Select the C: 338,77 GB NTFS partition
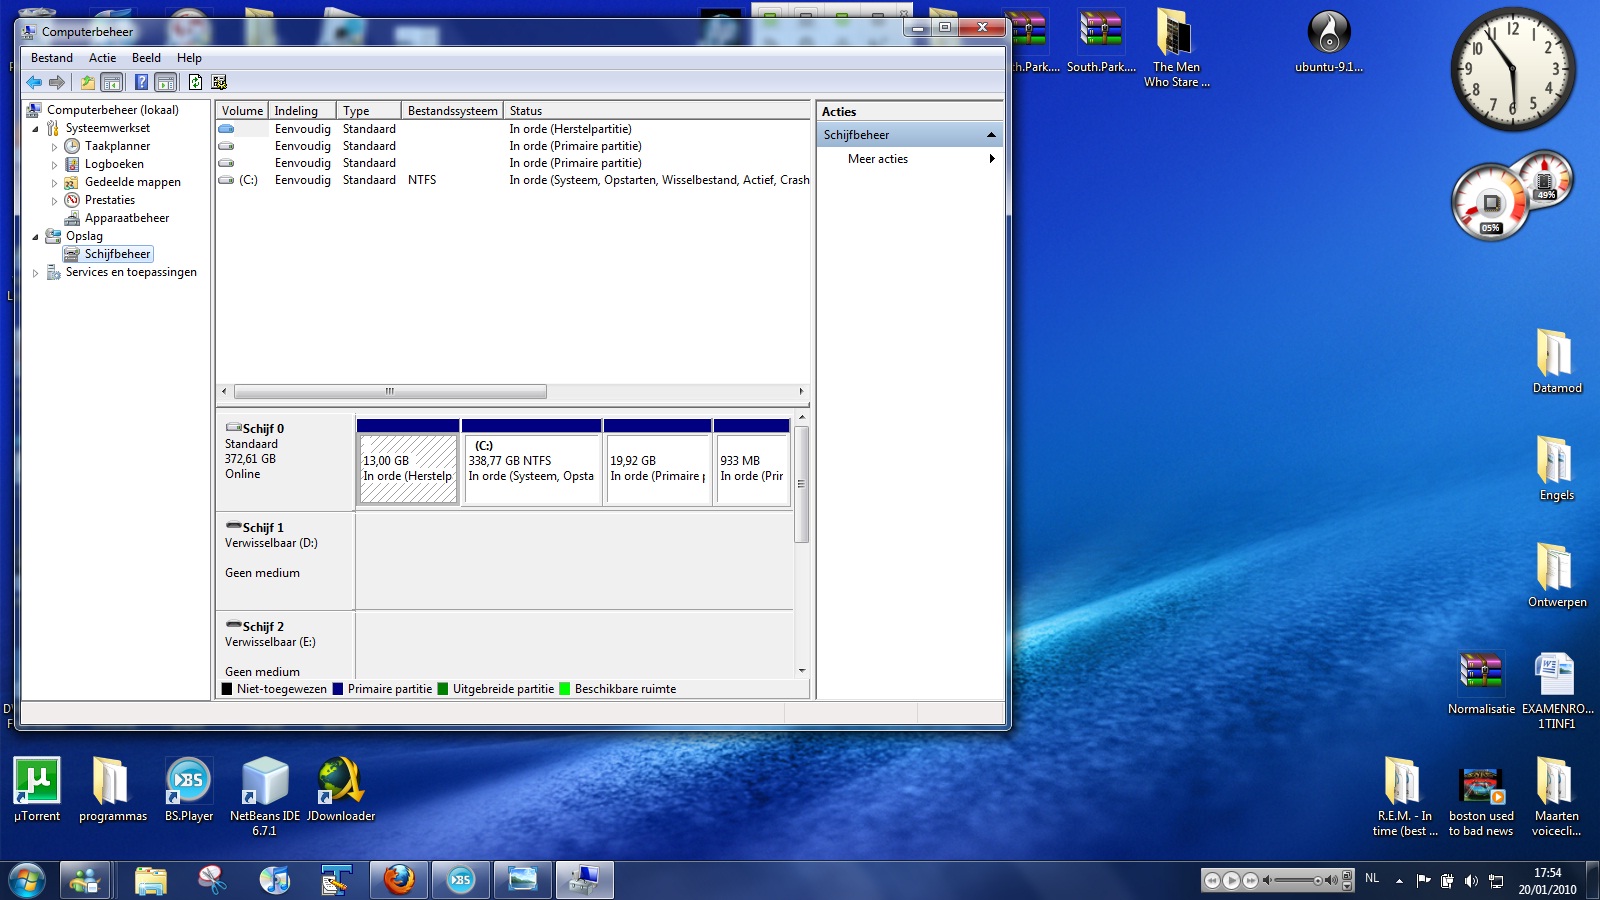This screenshot has width=1600, height=900. click(531, 468)
